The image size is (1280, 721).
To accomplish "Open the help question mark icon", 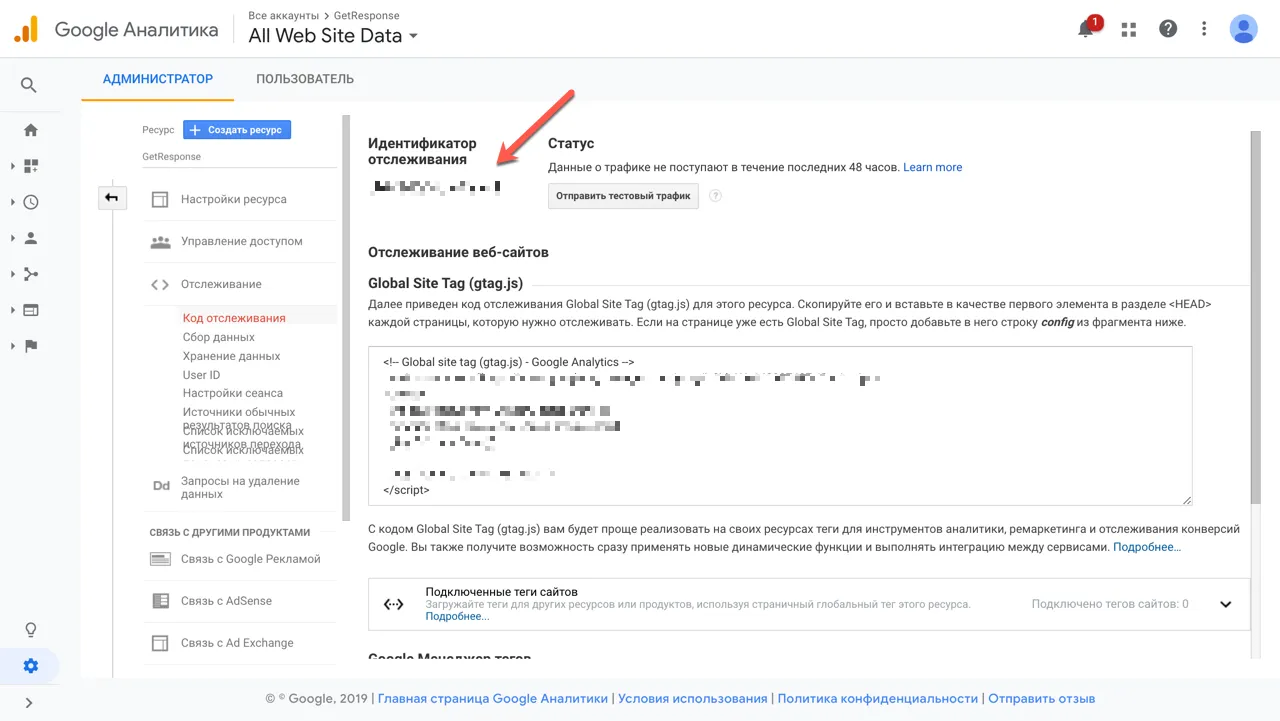I will tap(1168, 29).
